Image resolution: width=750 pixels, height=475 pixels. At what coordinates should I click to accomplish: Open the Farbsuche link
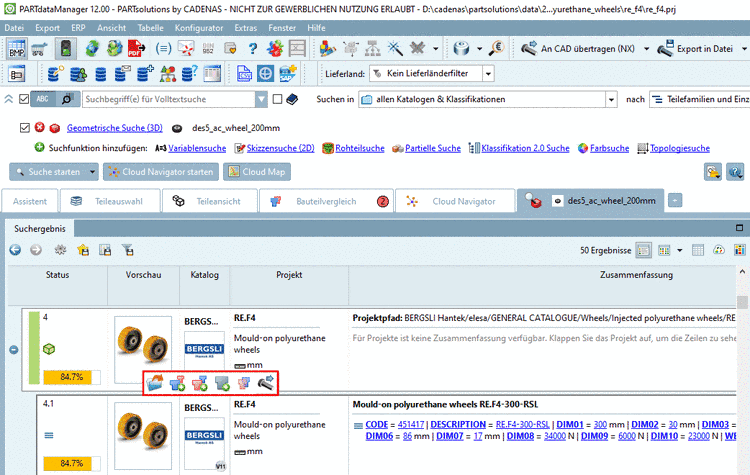click(x=609, y=148)
